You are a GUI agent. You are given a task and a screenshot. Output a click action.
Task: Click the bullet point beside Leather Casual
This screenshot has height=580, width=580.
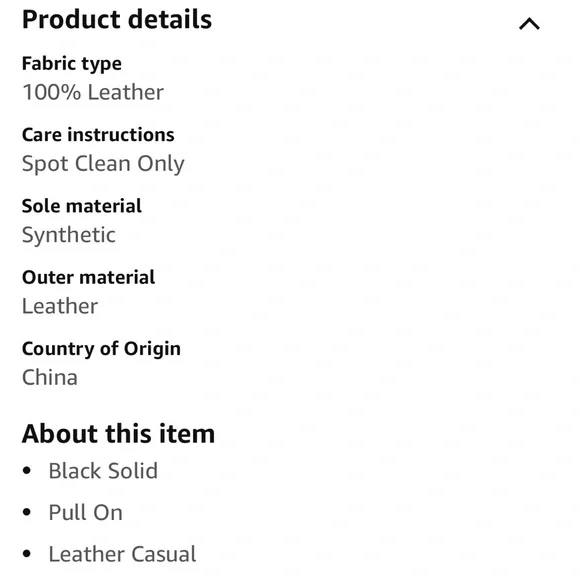click(27, 554)
